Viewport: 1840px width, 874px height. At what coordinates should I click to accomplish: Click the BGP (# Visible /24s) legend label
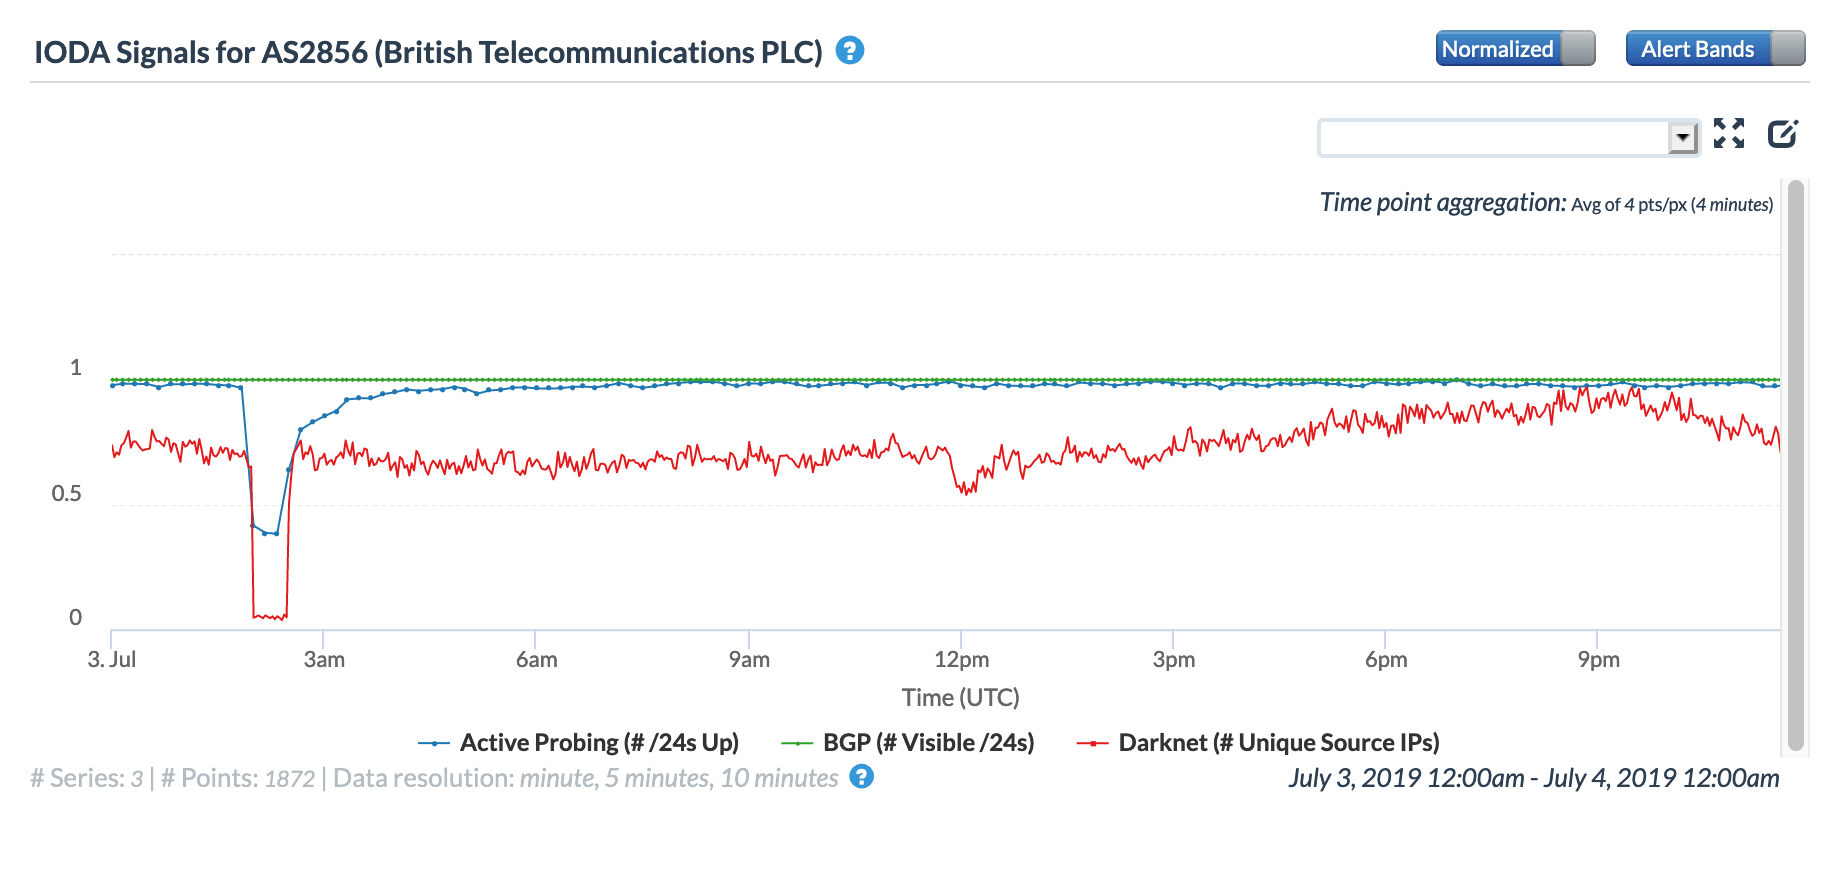pos(928,743)
